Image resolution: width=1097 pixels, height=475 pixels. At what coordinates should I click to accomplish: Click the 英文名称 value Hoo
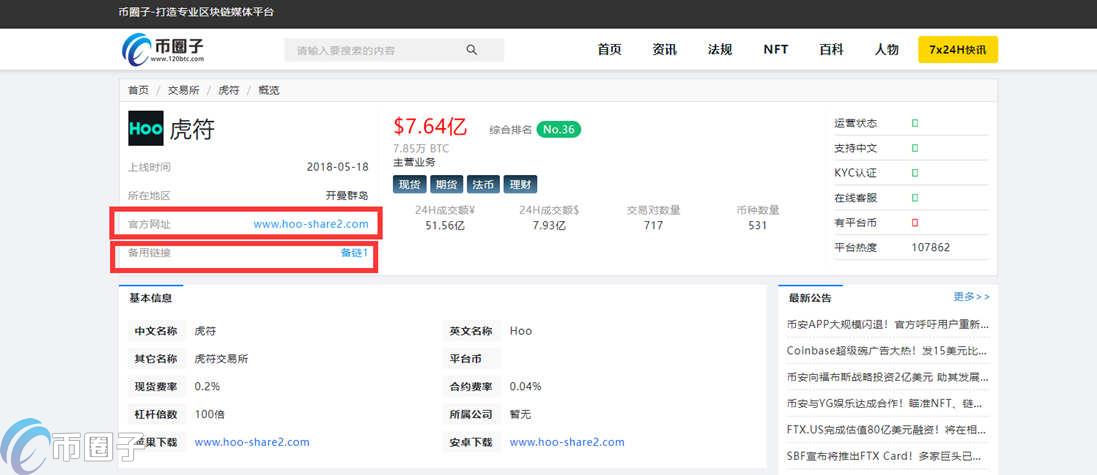click(521, 331)
